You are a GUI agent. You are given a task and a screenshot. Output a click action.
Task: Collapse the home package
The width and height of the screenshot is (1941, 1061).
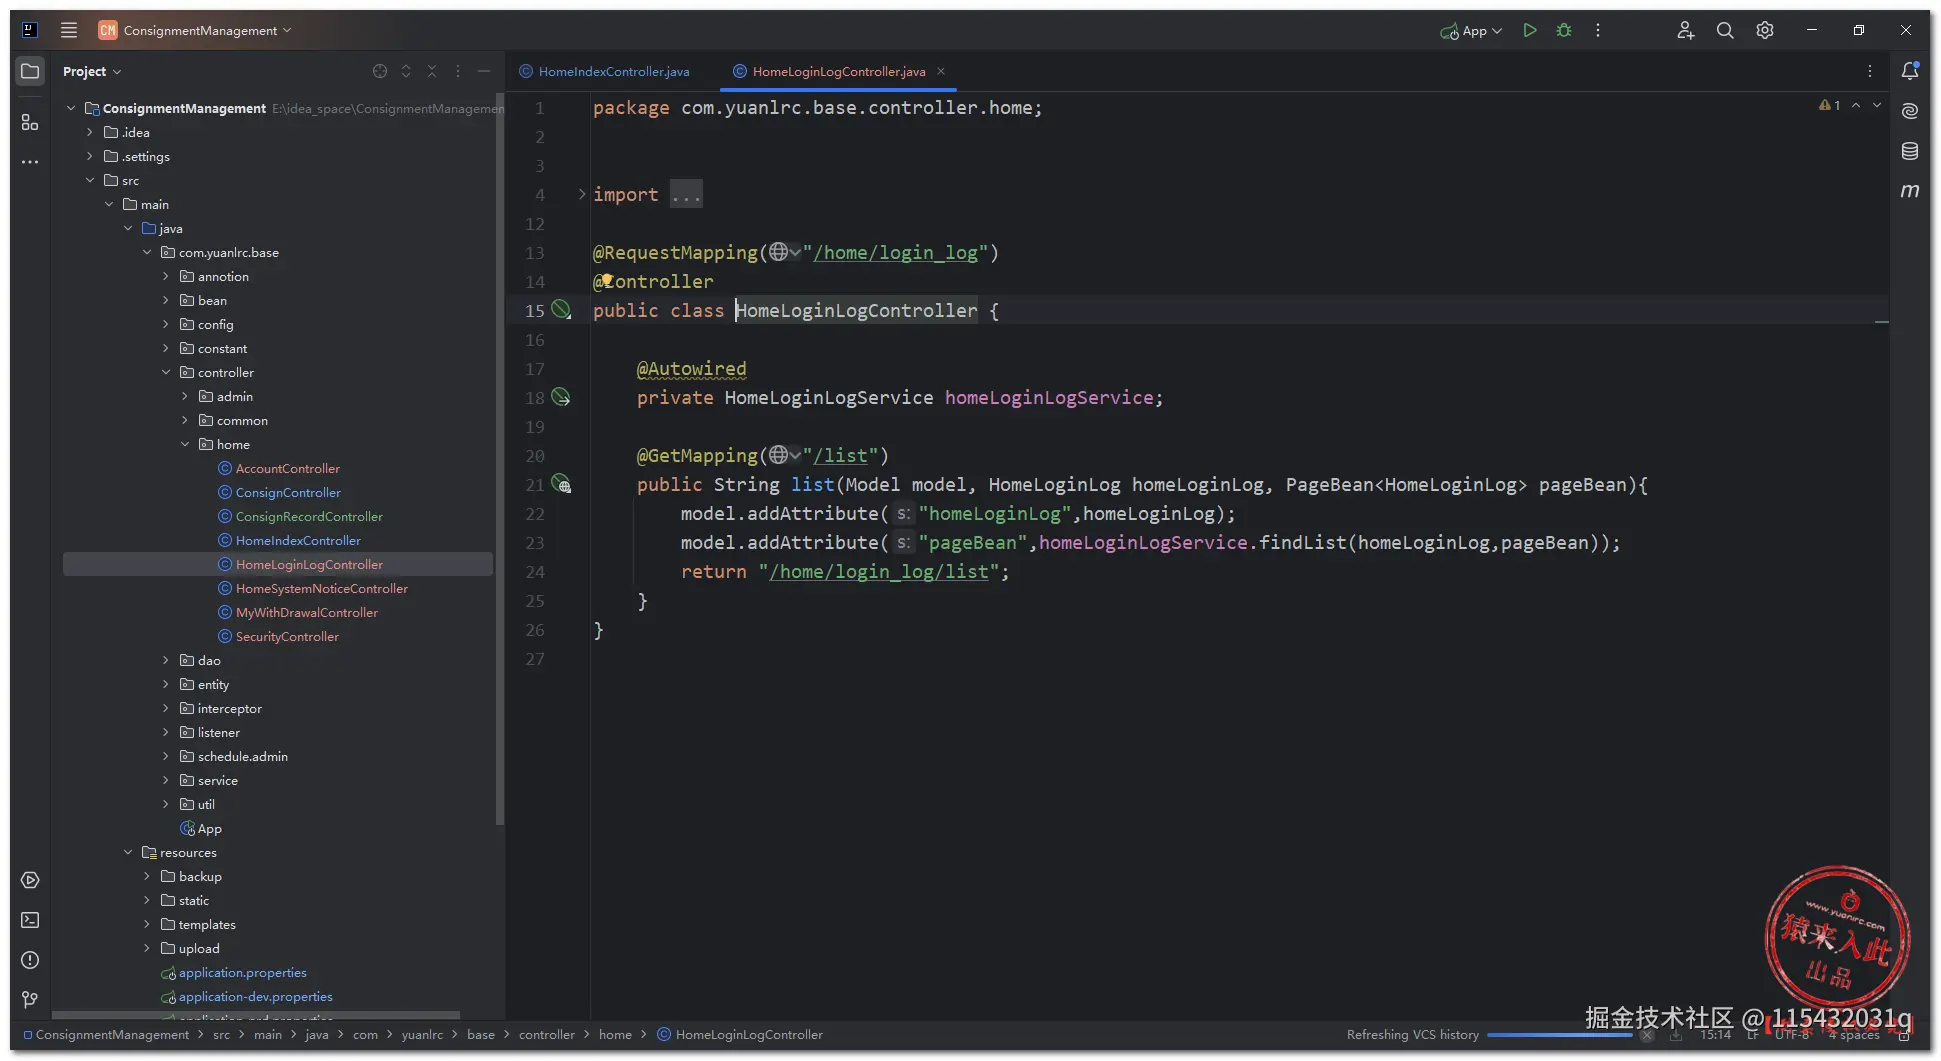185,444
